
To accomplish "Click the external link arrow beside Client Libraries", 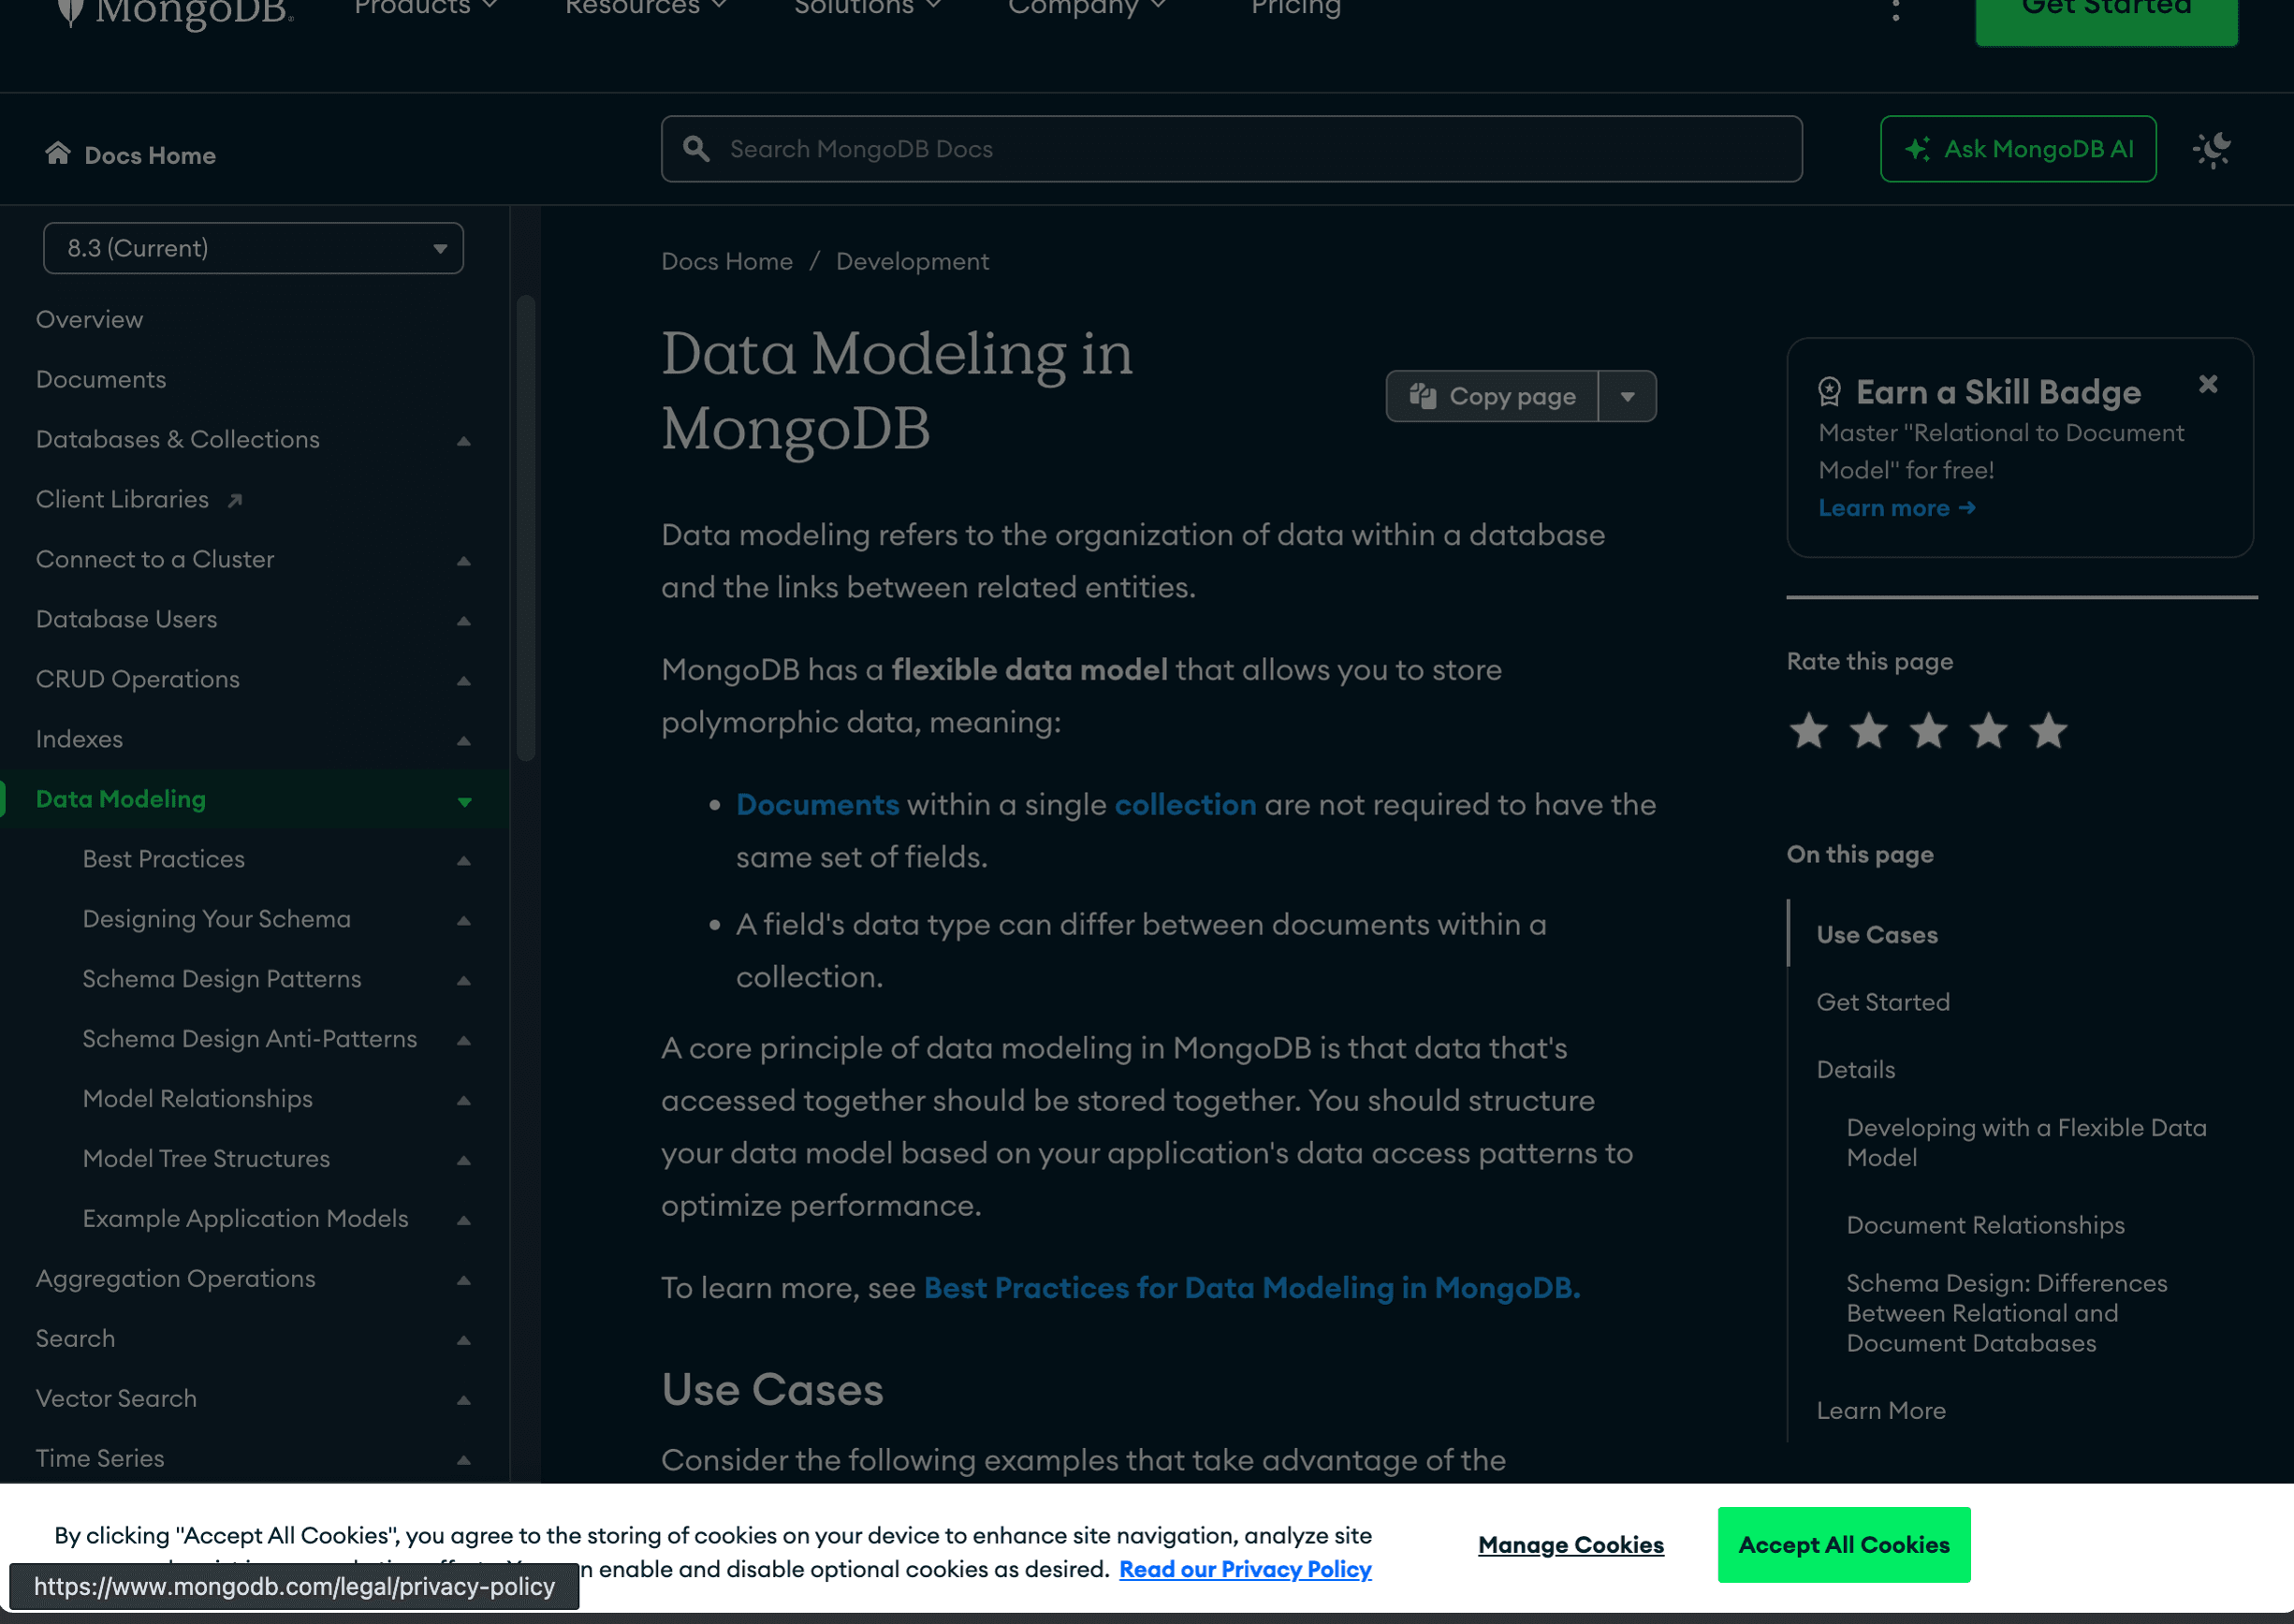I will 235,501.
